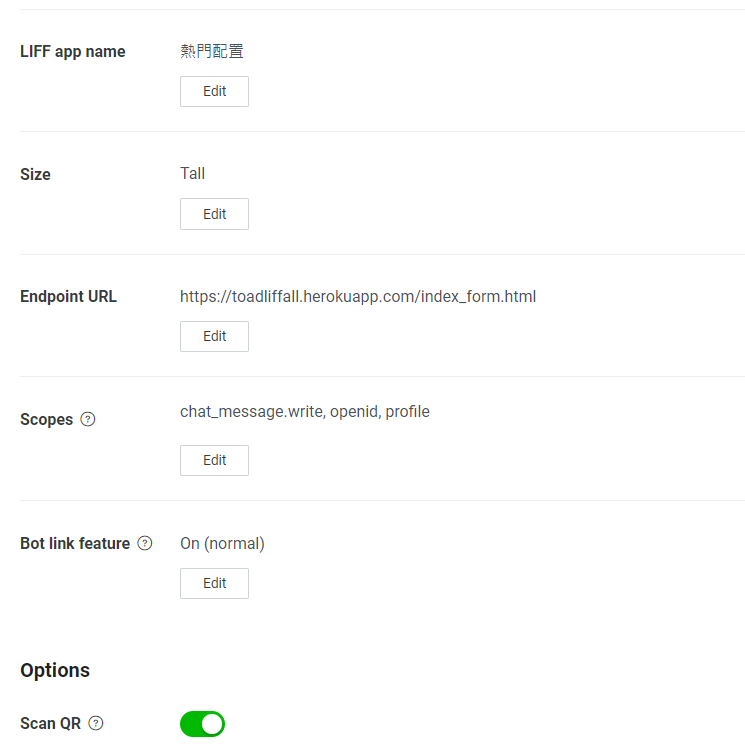Edit the Endpoint URL

point(214,336)
